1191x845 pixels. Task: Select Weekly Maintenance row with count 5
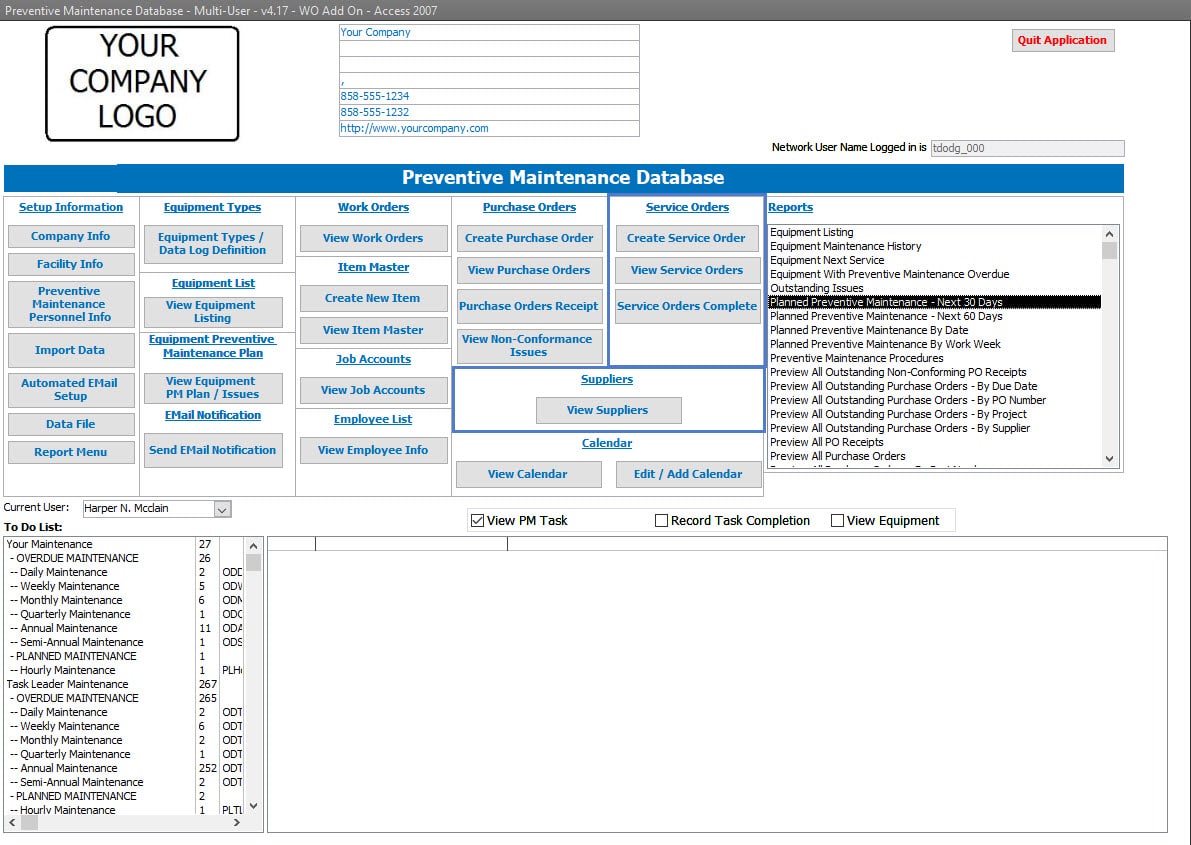[125, 586]
